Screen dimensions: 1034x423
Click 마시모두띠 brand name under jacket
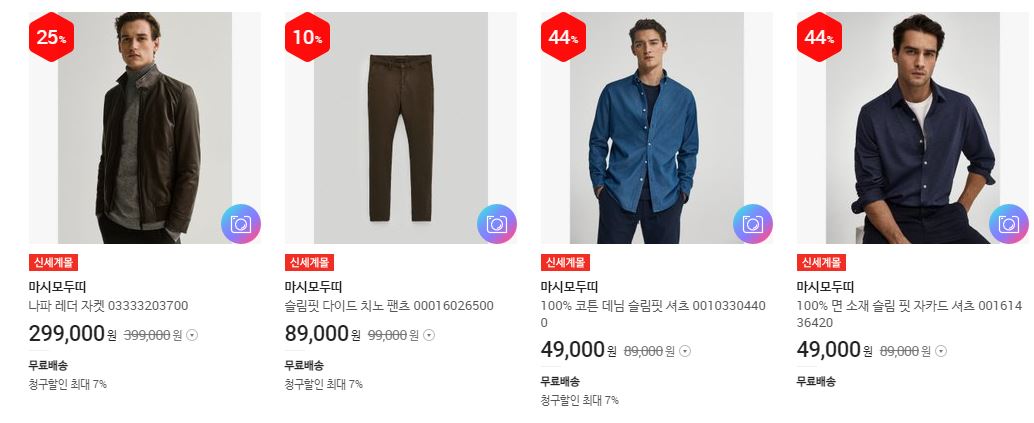coord(57,287)
